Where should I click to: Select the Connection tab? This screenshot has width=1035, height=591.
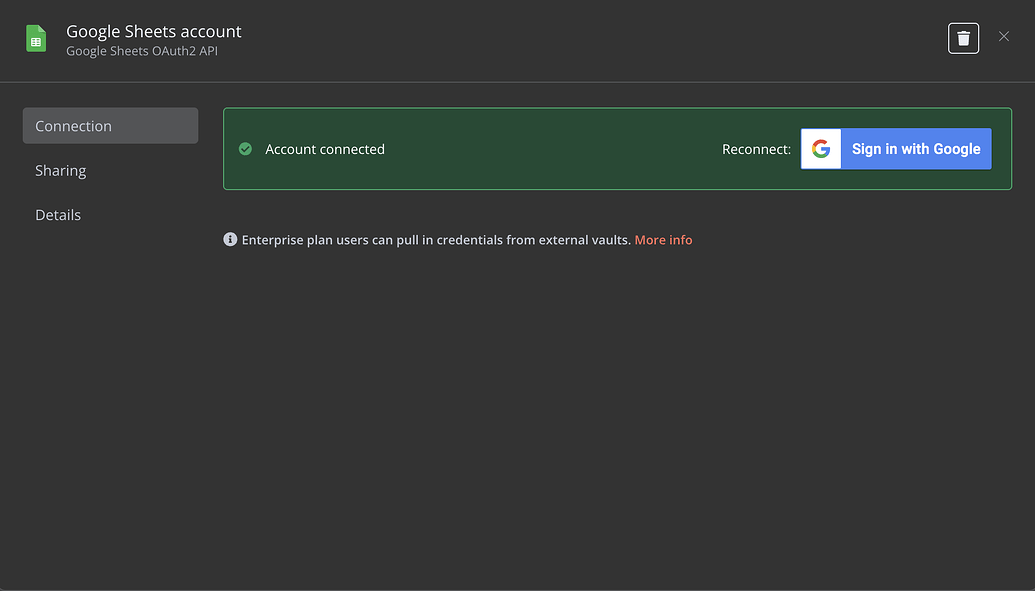(x=73, y=125)
